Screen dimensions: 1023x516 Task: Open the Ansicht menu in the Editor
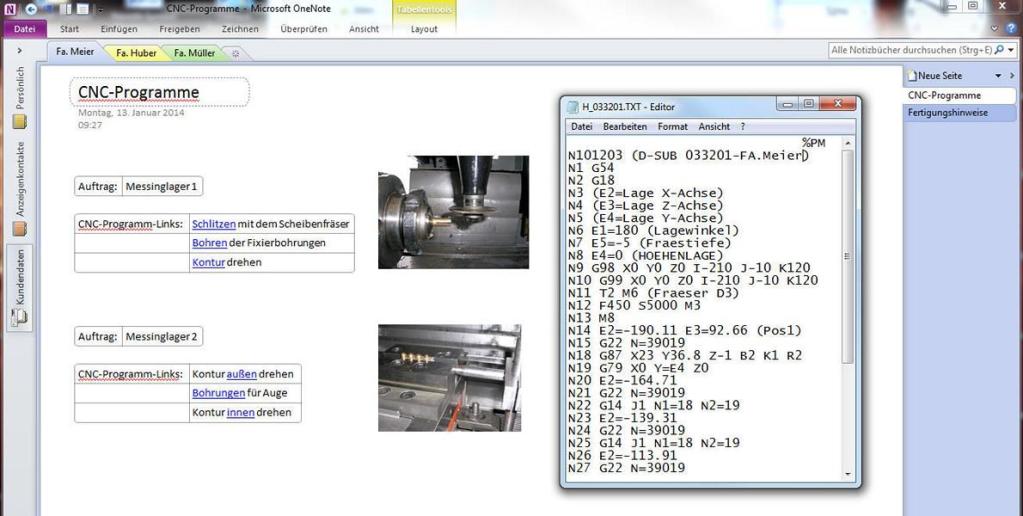point(714,127)
